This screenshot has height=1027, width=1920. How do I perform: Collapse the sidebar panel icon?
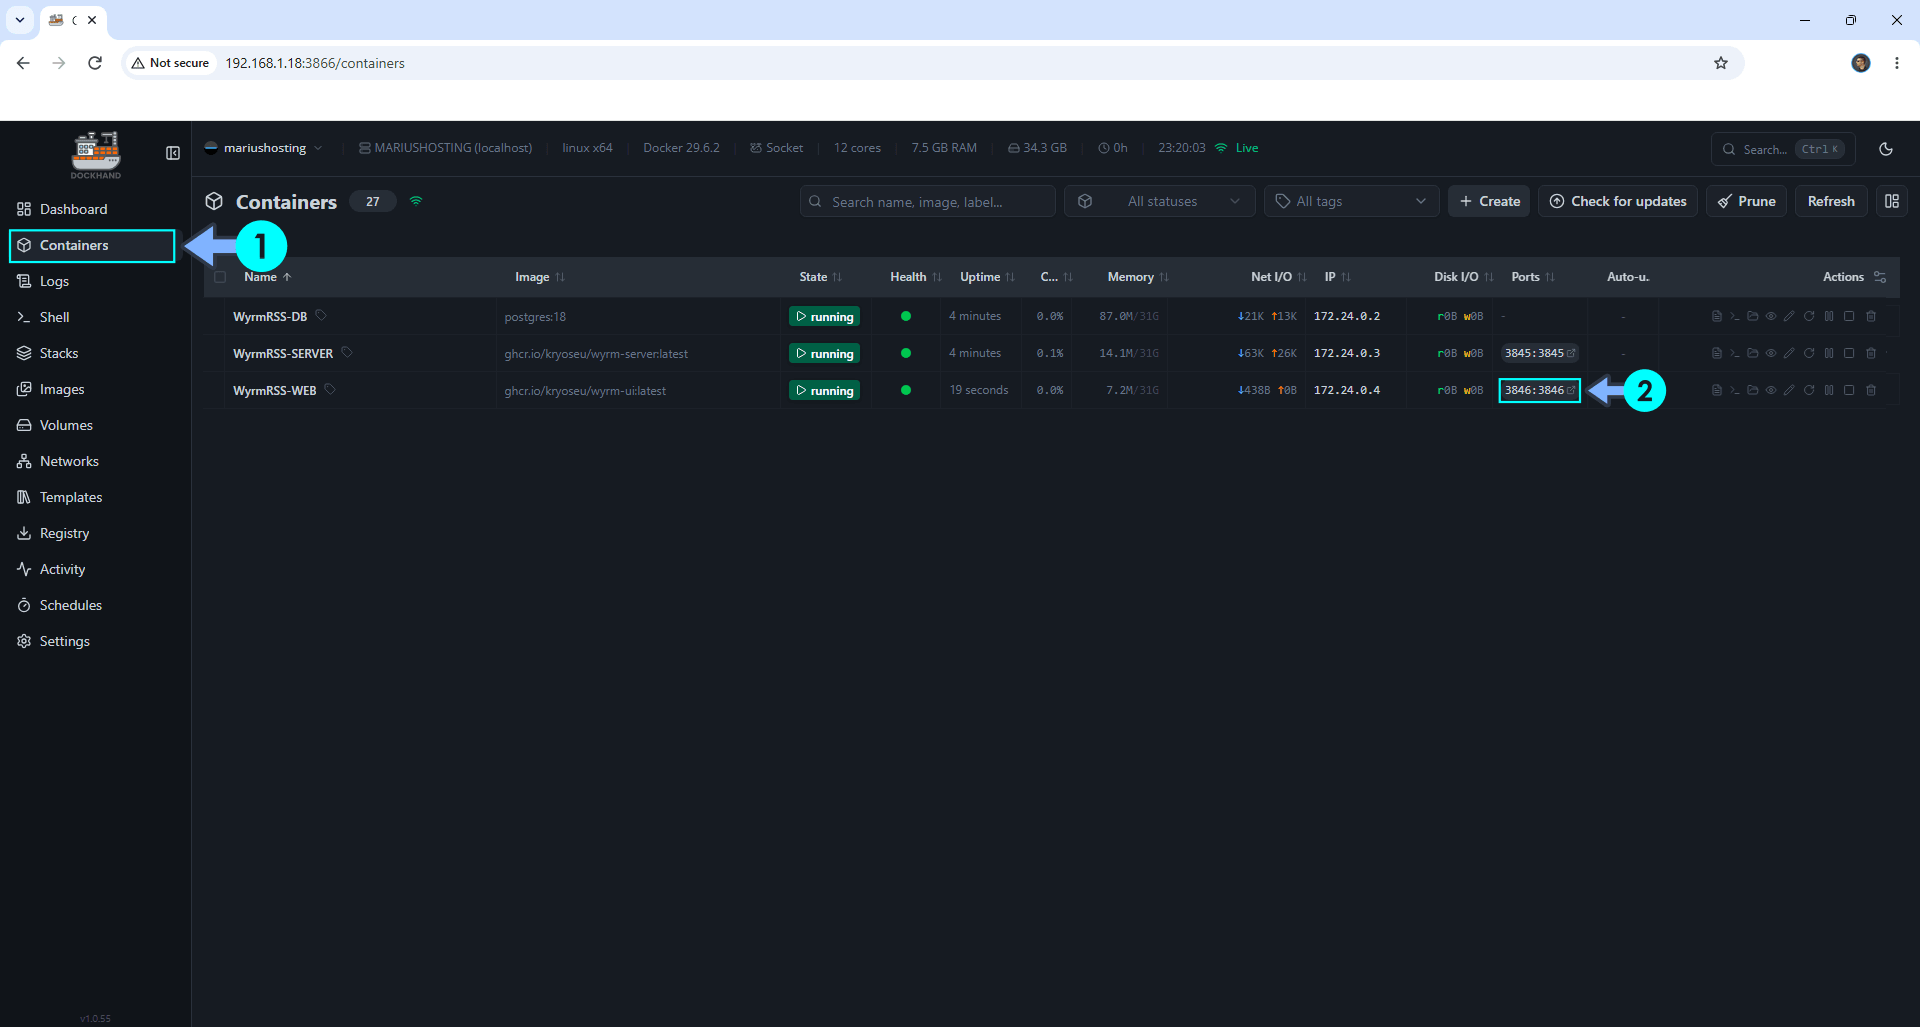(173, 153)
